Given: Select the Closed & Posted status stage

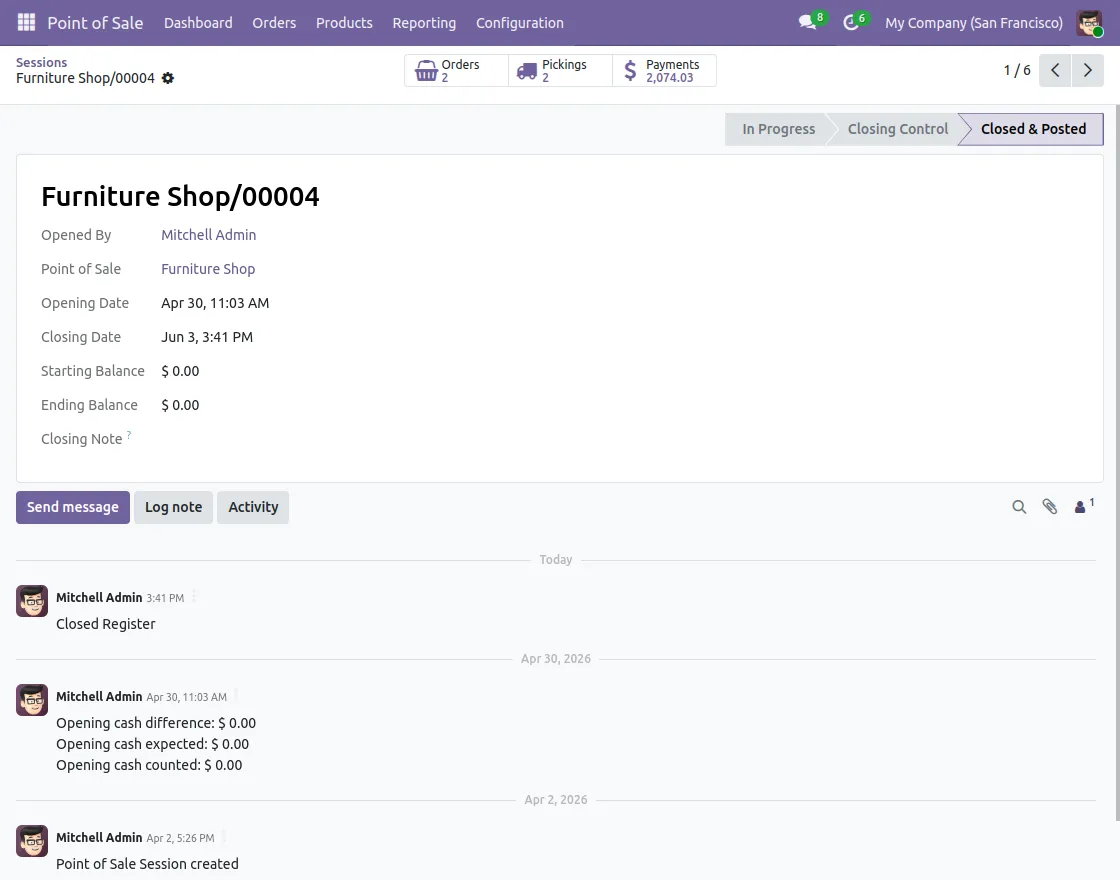Looking at the screenshot, I should (x=1033, y=129).
